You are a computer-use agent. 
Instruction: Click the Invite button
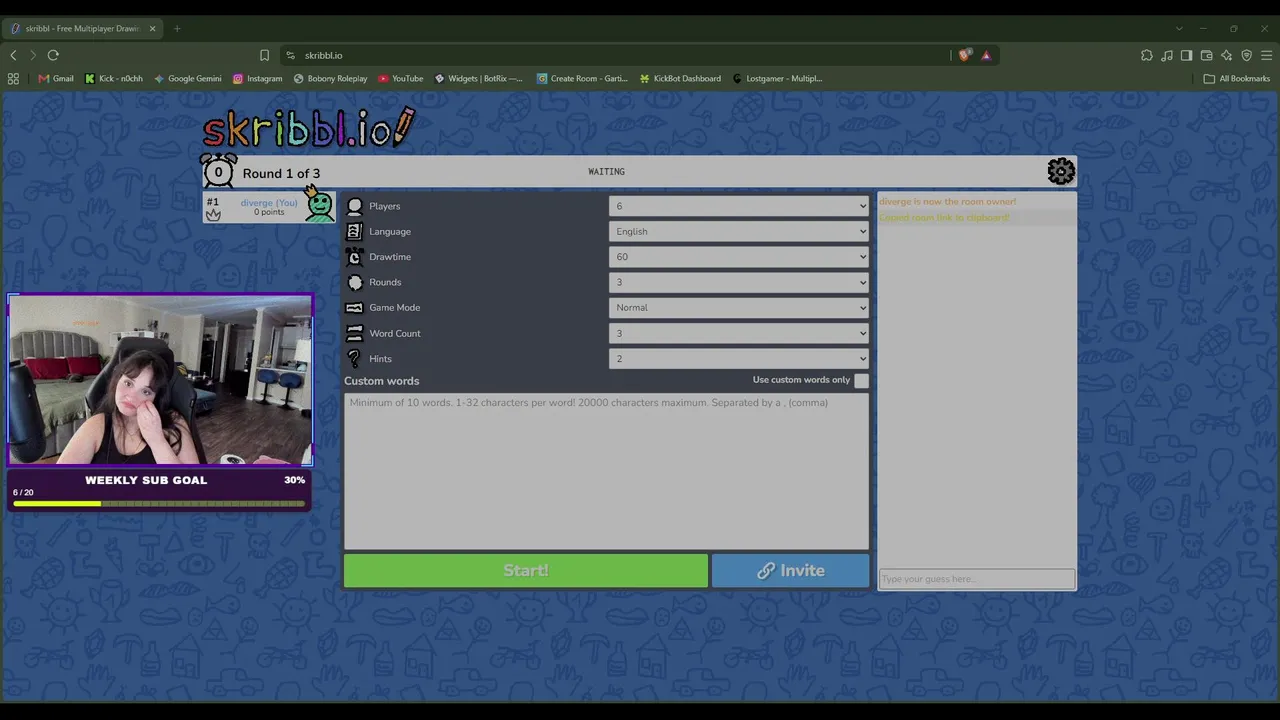coord(790,571)
